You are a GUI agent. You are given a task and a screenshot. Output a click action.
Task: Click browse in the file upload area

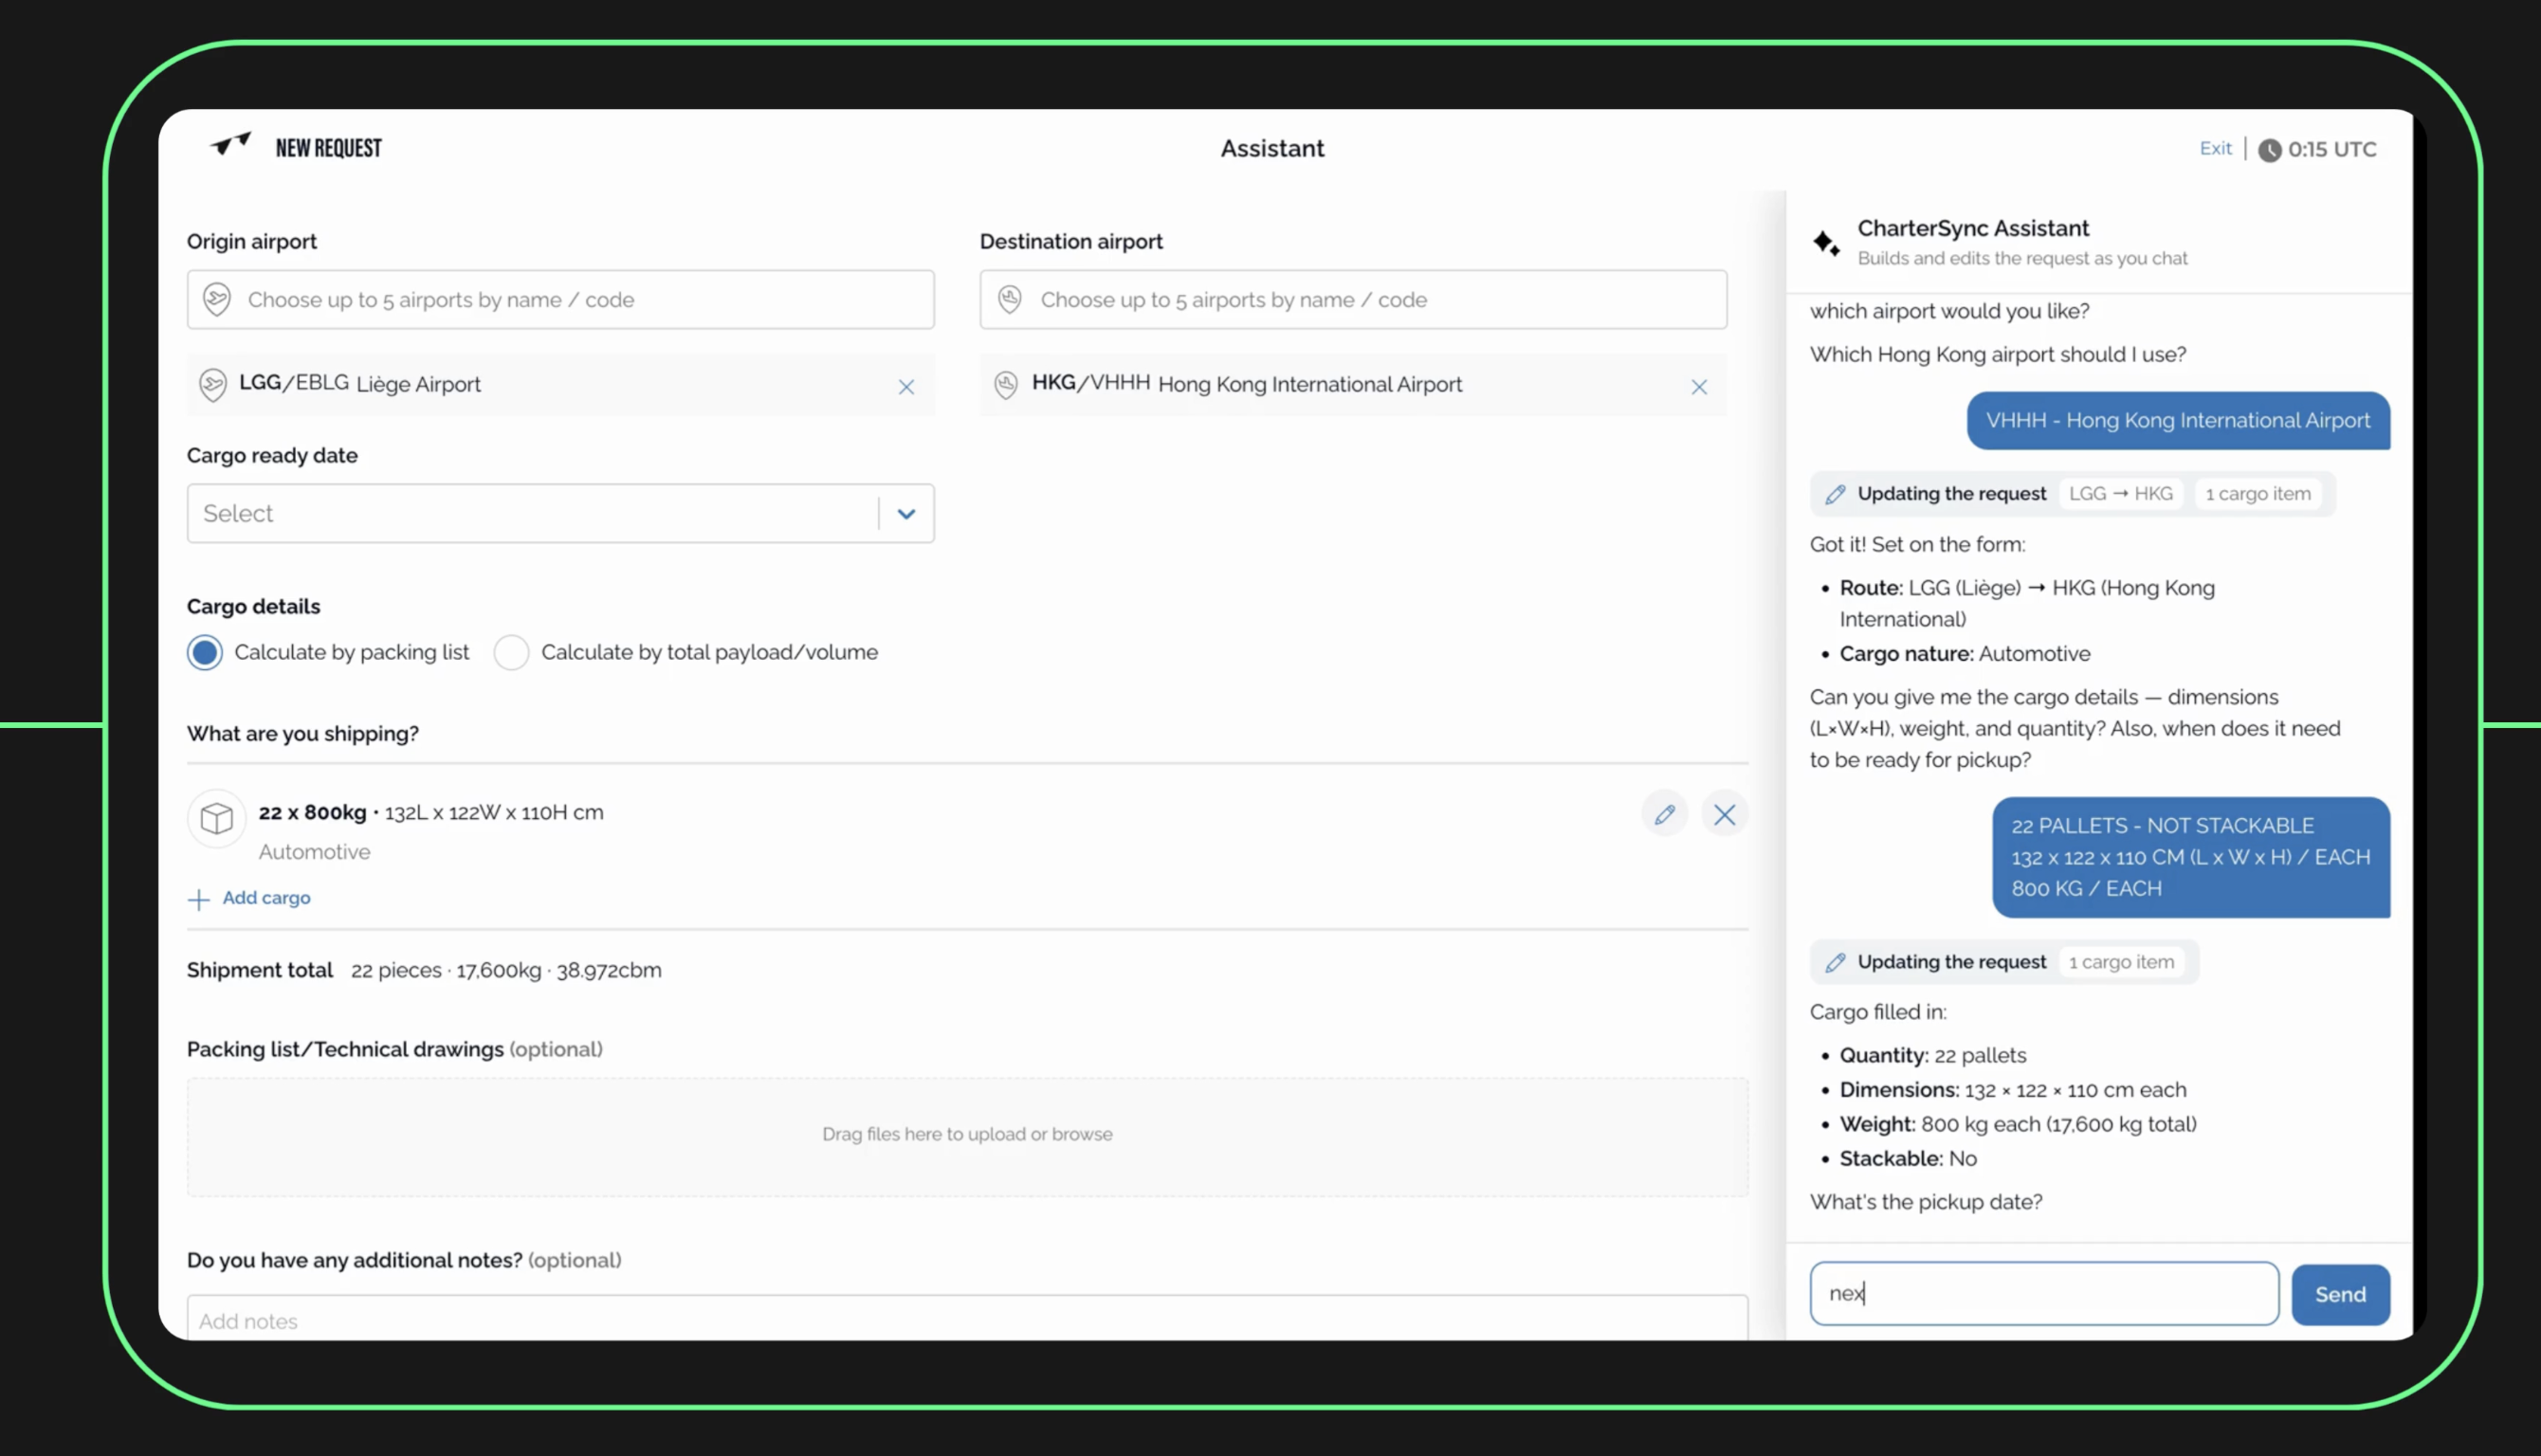tap(1081, 1134)
